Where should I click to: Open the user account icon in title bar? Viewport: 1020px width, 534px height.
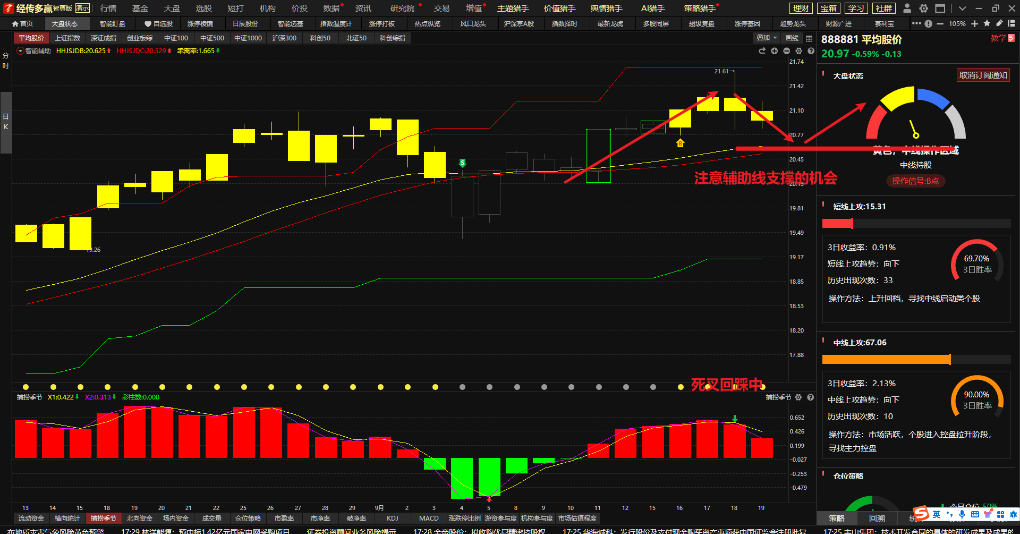pyautogui.click(x=907, y=8)
